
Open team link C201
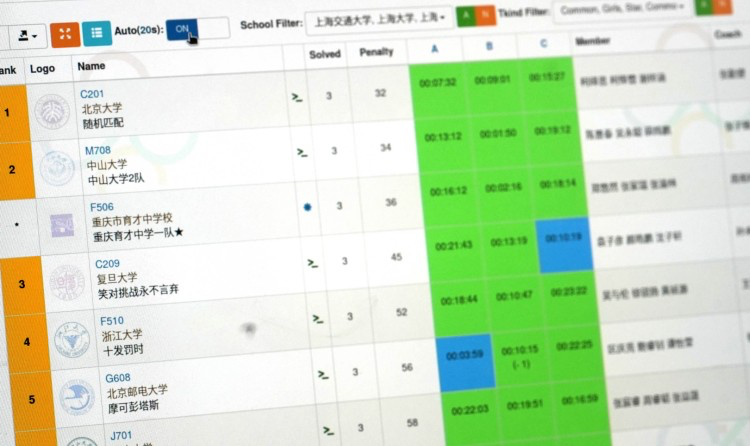pyautogui.click(x=92, y=94)
